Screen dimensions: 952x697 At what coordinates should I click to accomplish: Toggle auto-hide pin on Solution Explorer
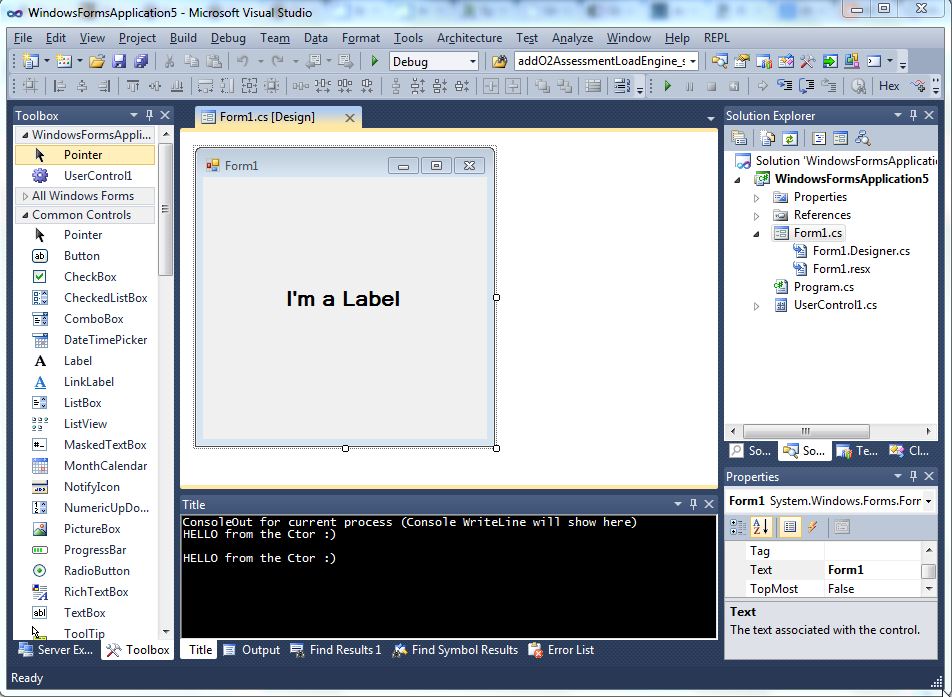(913, 115)
